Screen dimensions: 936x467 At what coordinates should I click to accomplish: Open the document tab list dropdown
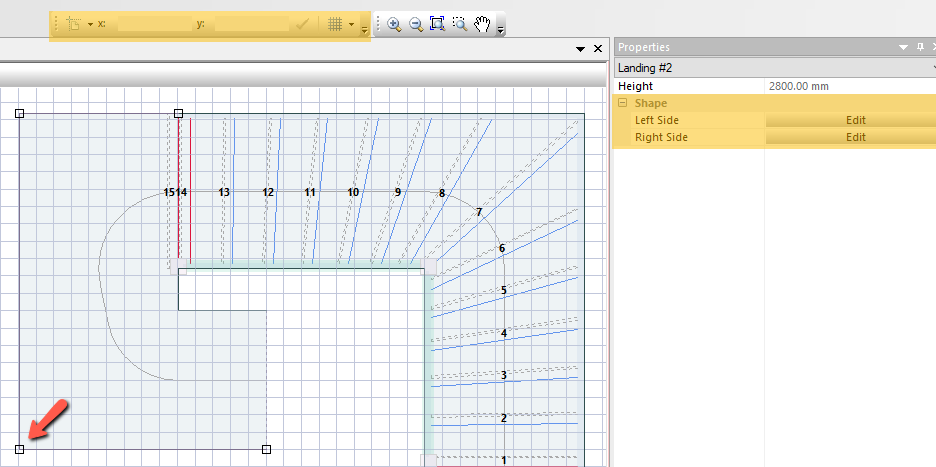(x=580, y=49)
